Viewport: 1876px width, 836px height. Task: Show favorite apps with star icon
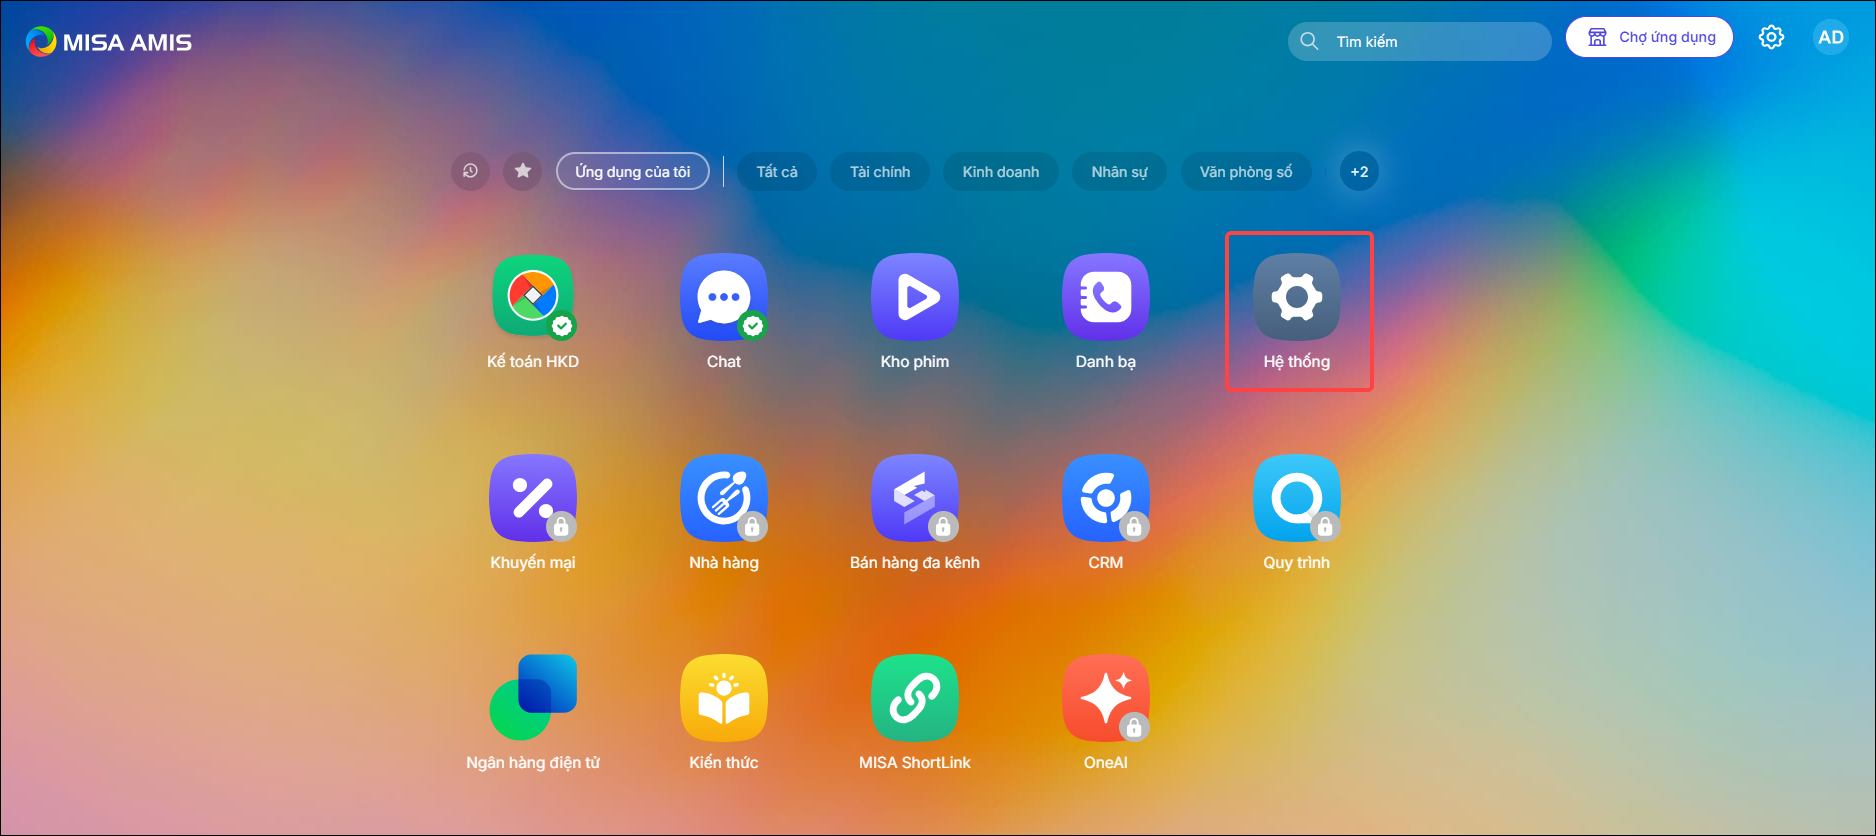tap(522, 171)
